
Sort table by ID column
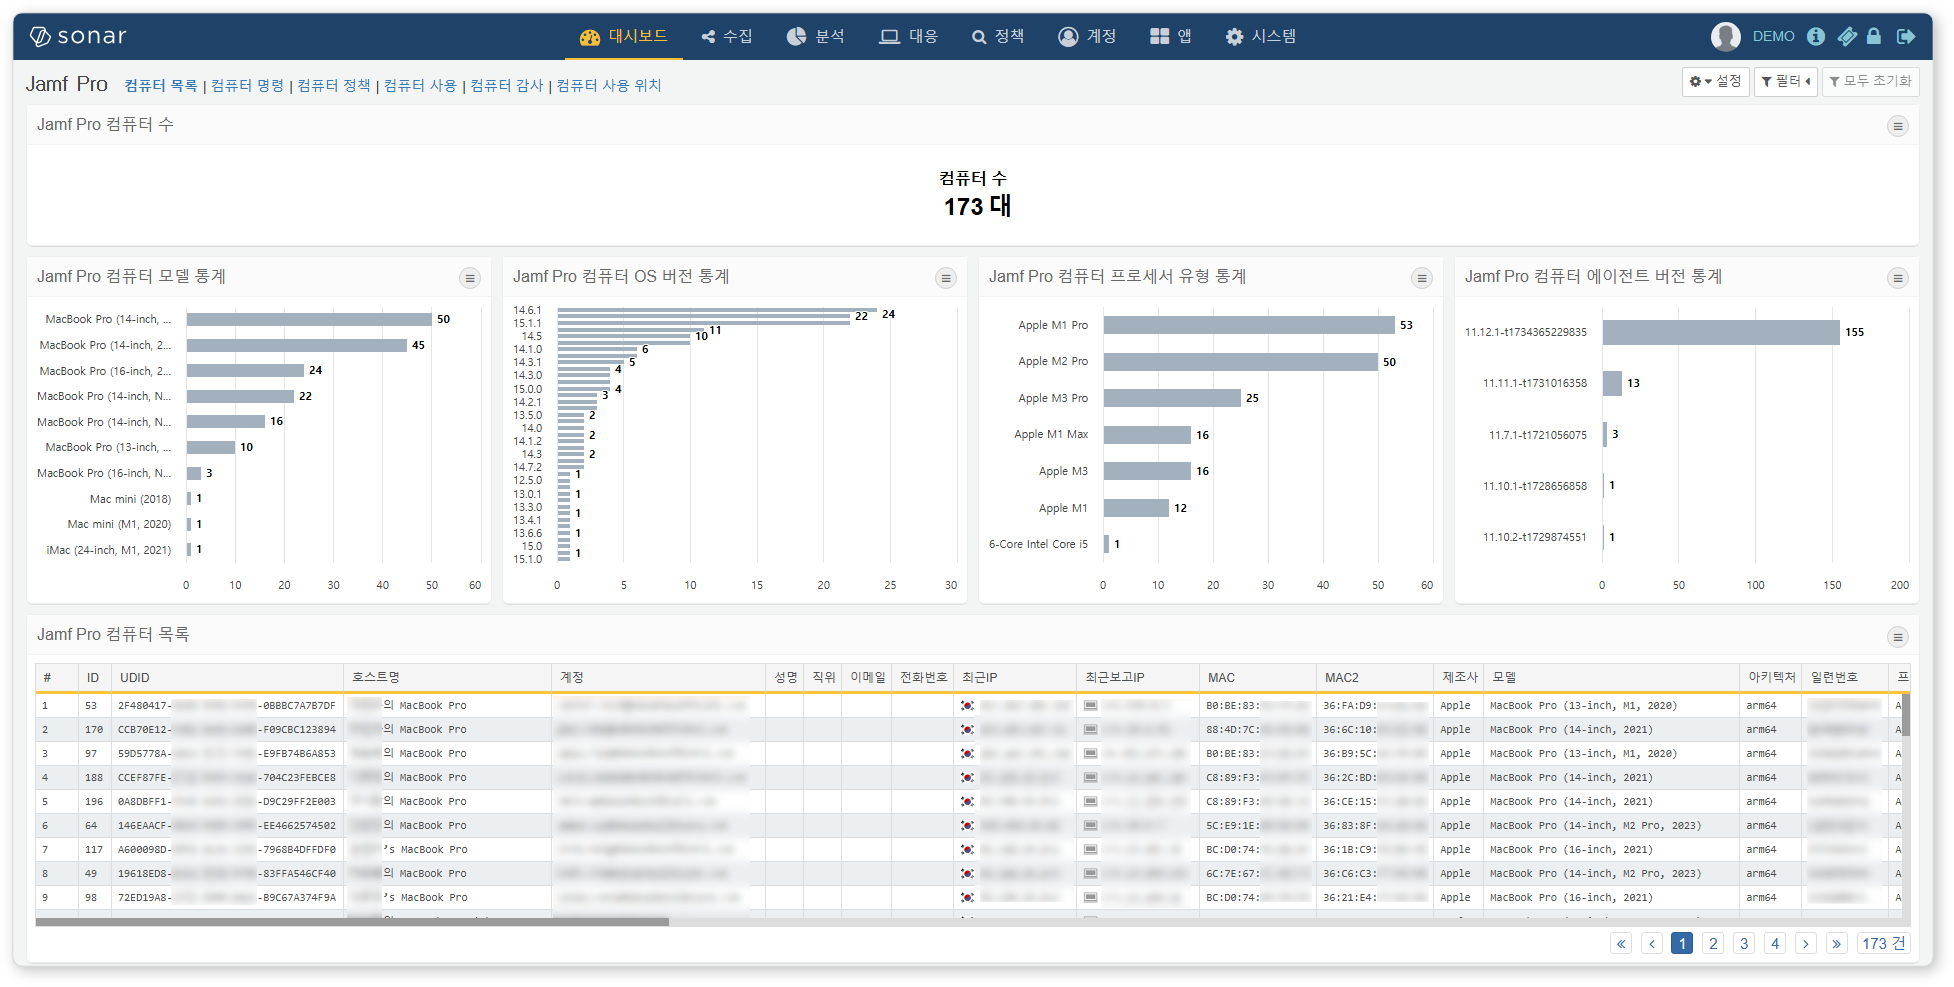coord(93,678)
